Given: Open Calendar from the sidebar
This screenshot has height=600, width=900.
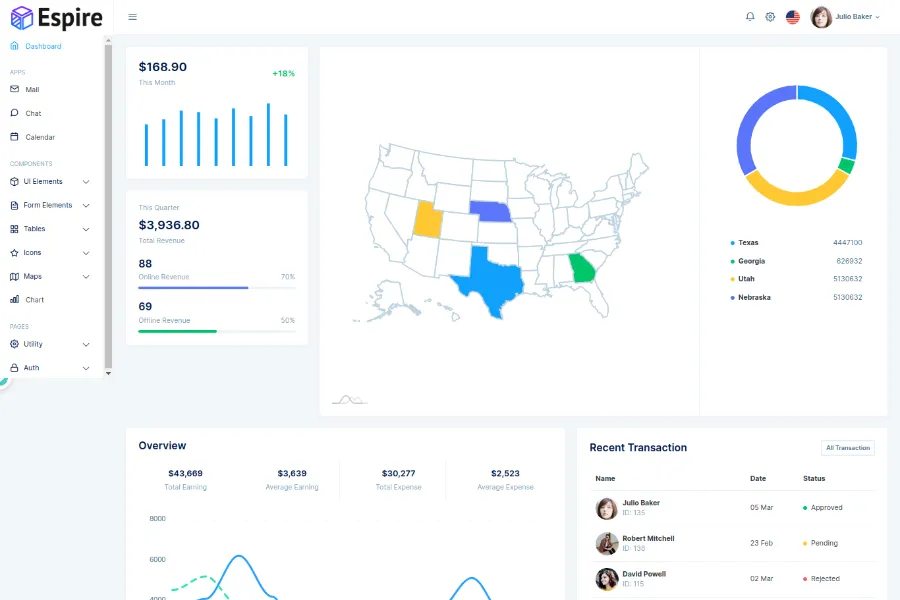Looking at the screenshot, I should pyautogui.click(x=39, y=137).
